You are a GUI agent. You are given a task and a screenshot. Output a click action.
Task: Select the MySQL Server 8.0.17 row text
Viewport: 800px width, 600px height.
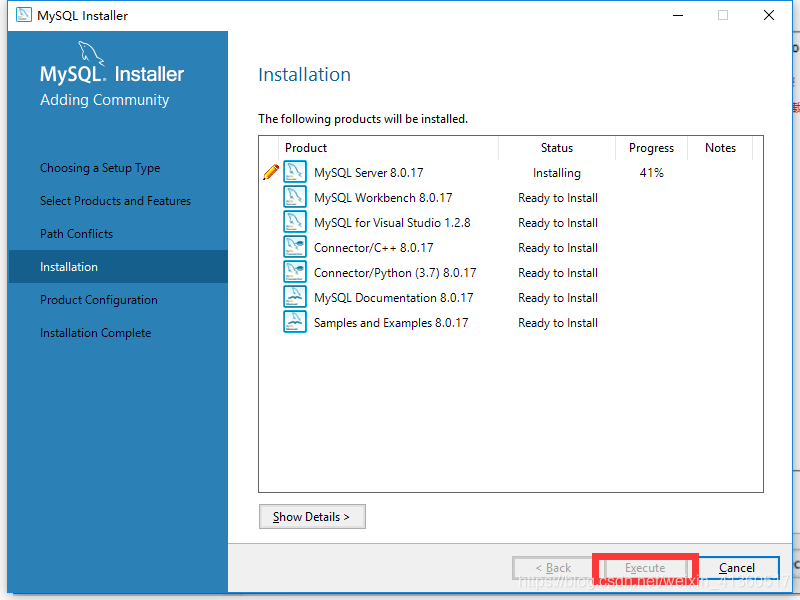(369, 173)
